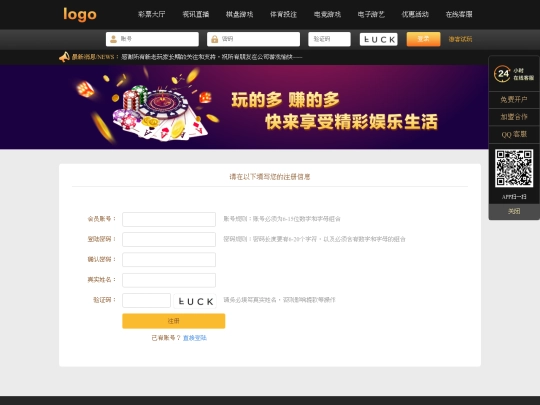This screenshot has height=405, width=540.
Task: Refresh the header LUCK captcha image
Action: coord(379,39)
